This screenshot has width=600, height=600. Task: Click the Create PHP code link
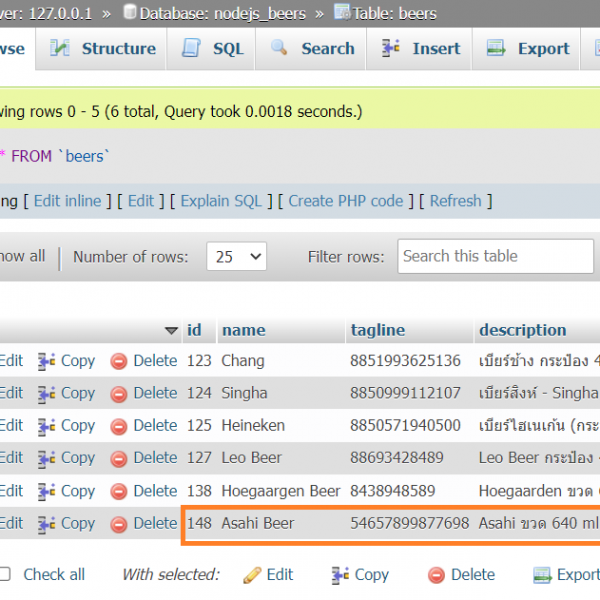click(x=346, y=201)
